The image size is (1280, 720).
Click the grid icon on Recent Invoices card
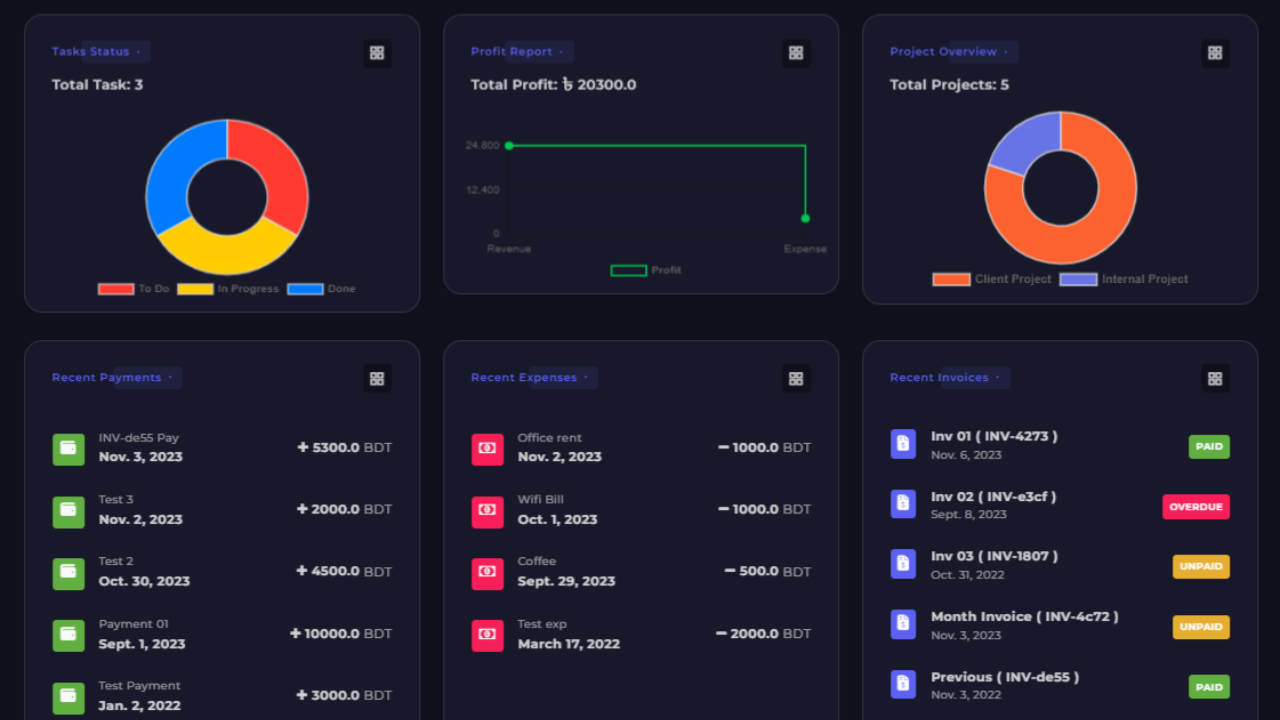click(1215, 378)
